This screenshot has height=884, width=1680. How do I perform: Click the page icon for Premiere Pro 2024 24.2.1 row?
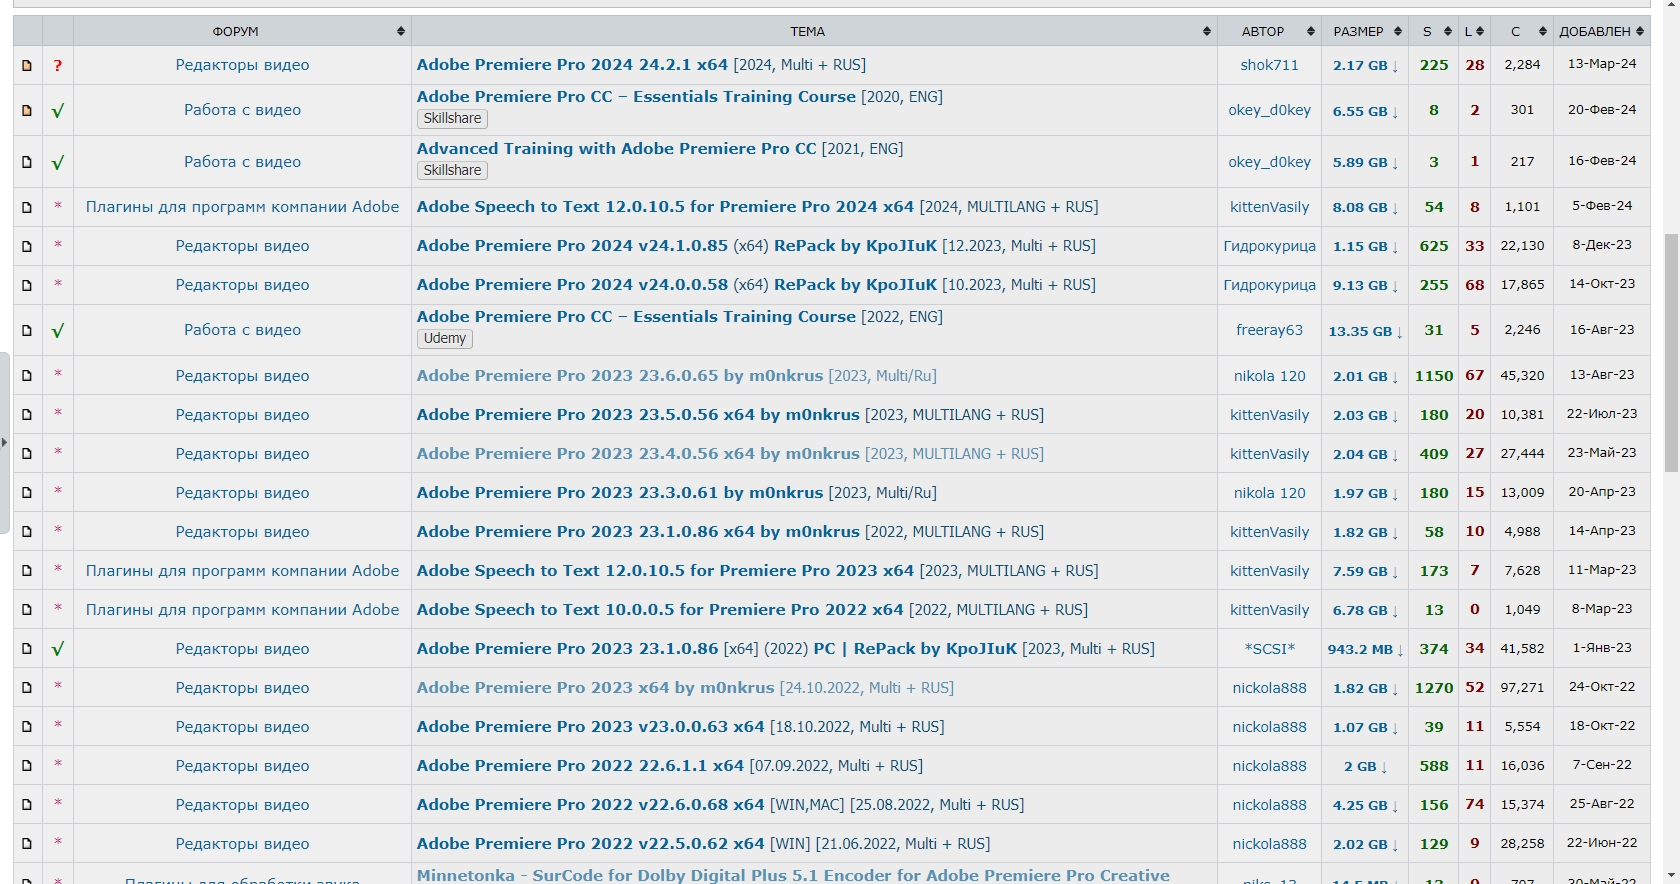[x=27, y=65]
